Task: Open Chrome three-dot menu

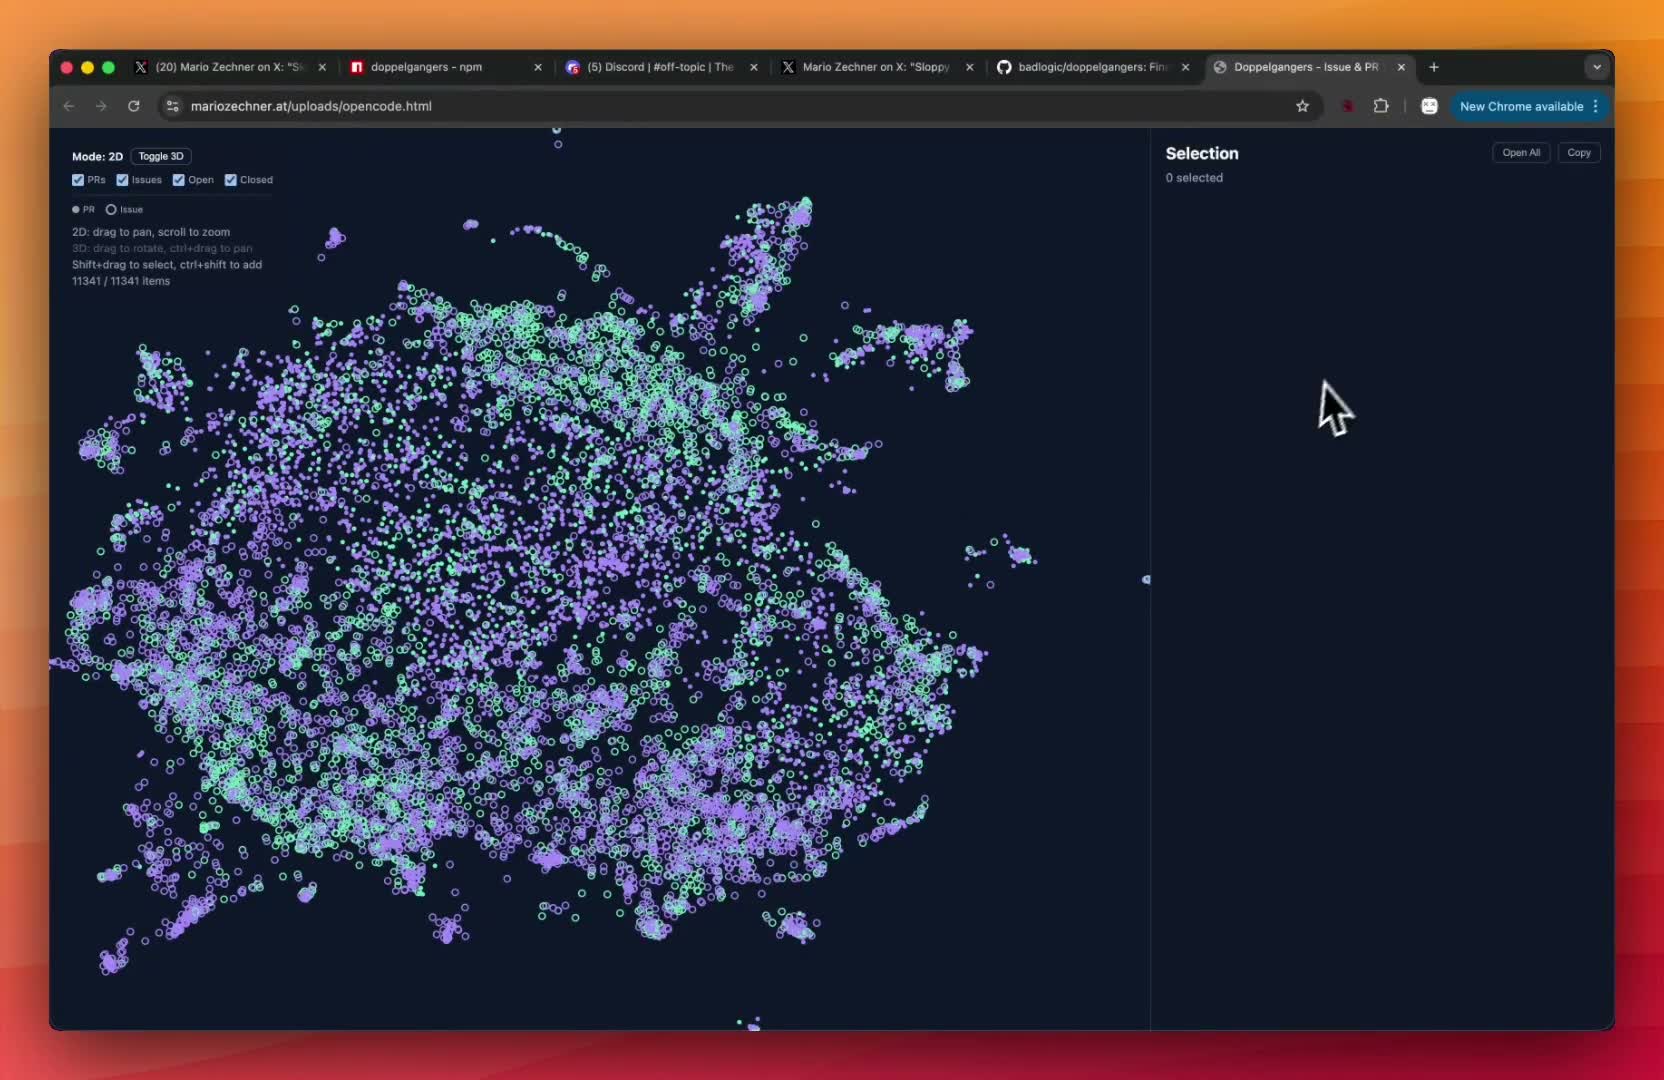Action: (x=1596, y=106)
